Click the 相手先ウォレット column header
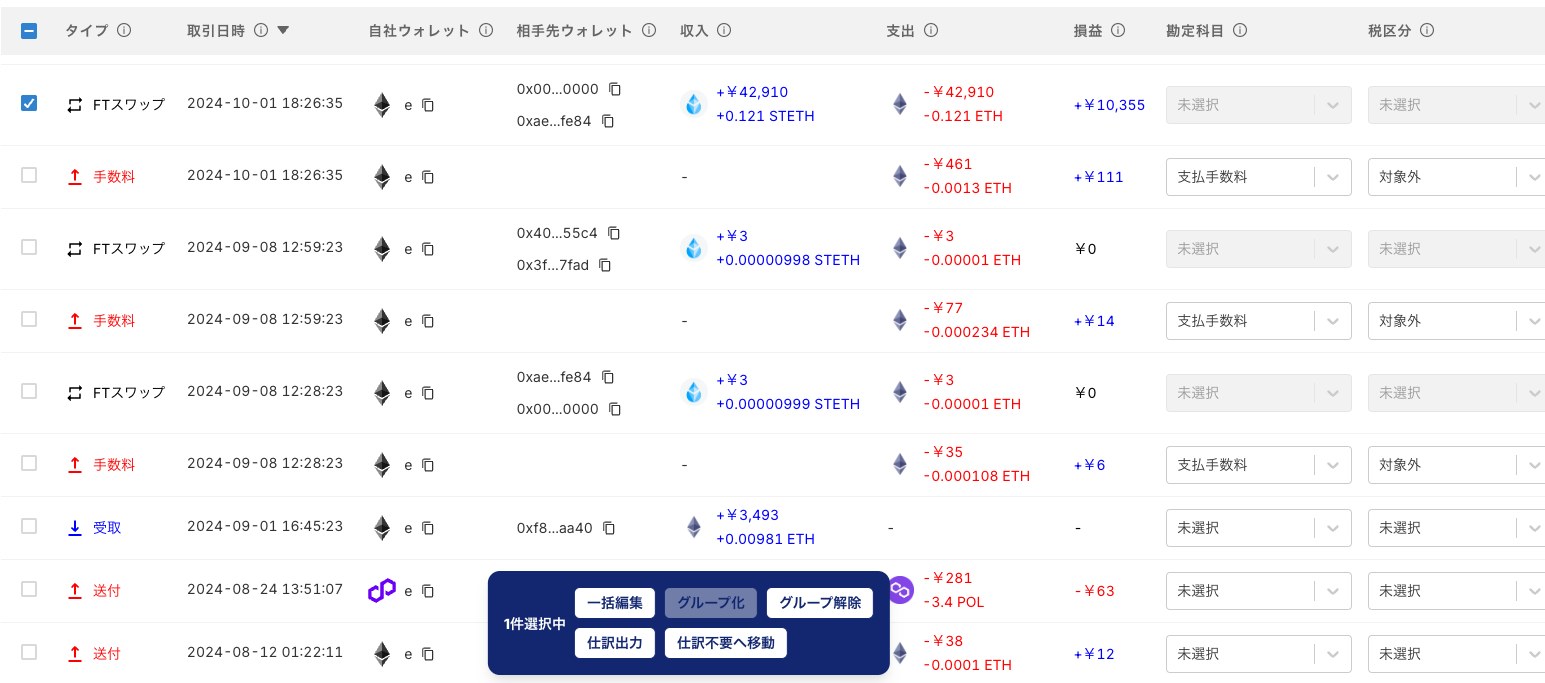This screenshot has height=683, width=1545. coord(575,31)
